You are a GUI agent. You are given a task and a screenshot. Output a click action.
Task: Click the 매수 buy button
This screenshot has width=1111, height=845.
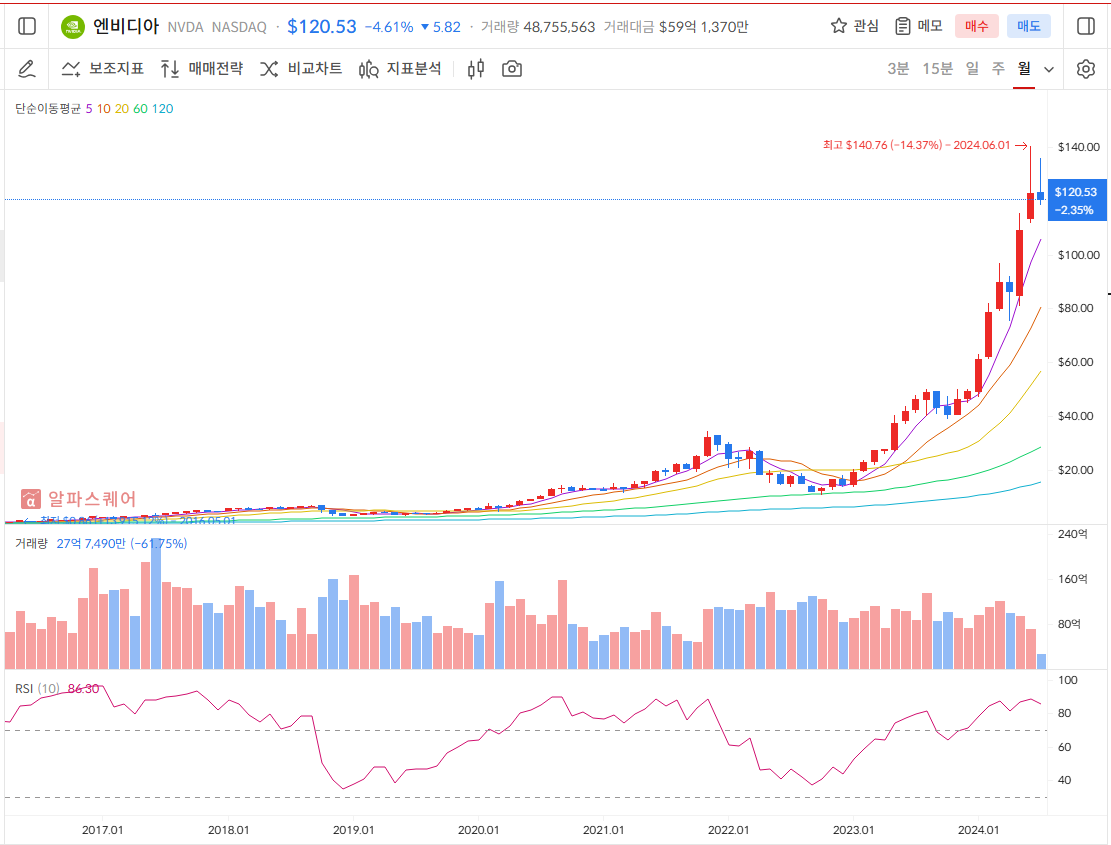[x=976, y=26]
